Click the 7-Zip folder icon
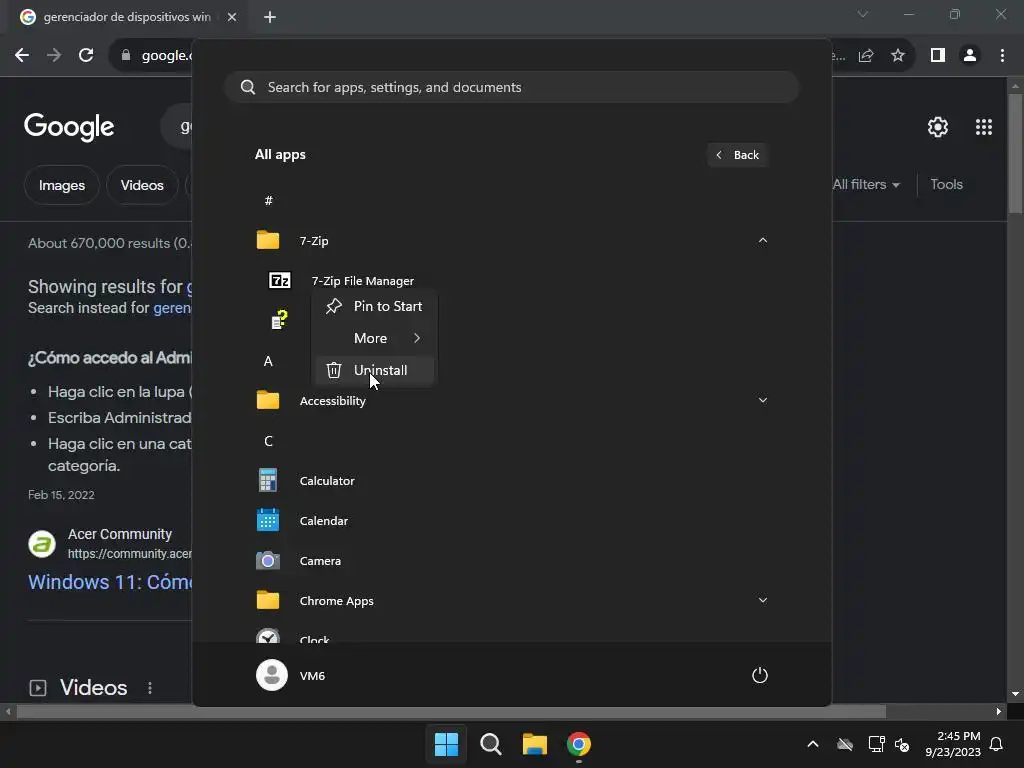This screenshot has width=1024, height=768. tap(268, 240)
